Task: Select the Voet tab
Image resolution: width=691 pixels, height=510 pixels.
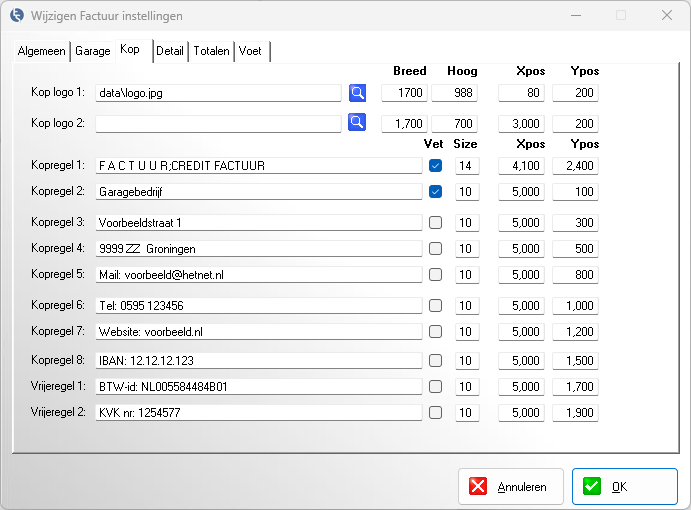Action: (250, 51)
